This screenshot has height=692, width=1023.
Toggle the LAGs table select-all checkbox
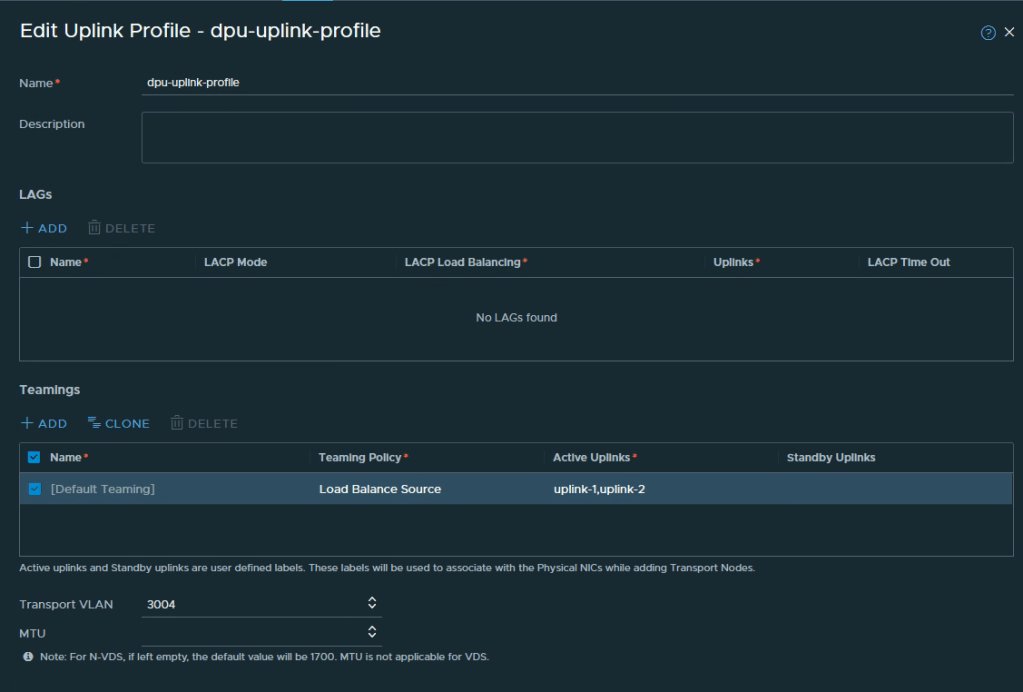34,262
